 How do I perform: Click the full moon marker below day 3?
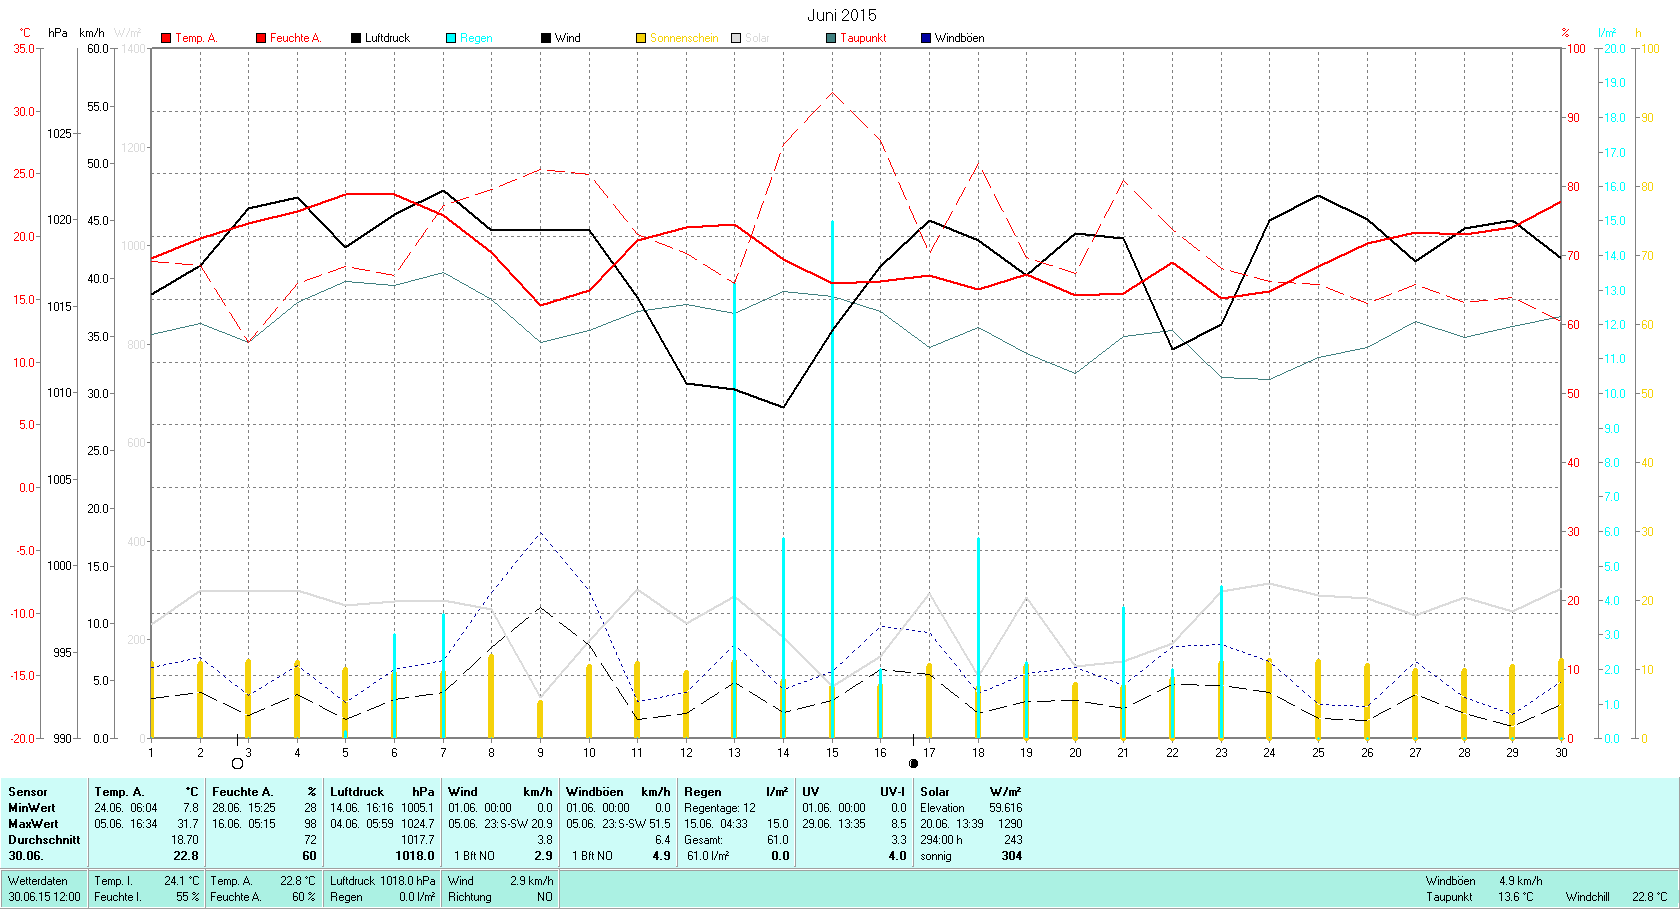(237, 763)
